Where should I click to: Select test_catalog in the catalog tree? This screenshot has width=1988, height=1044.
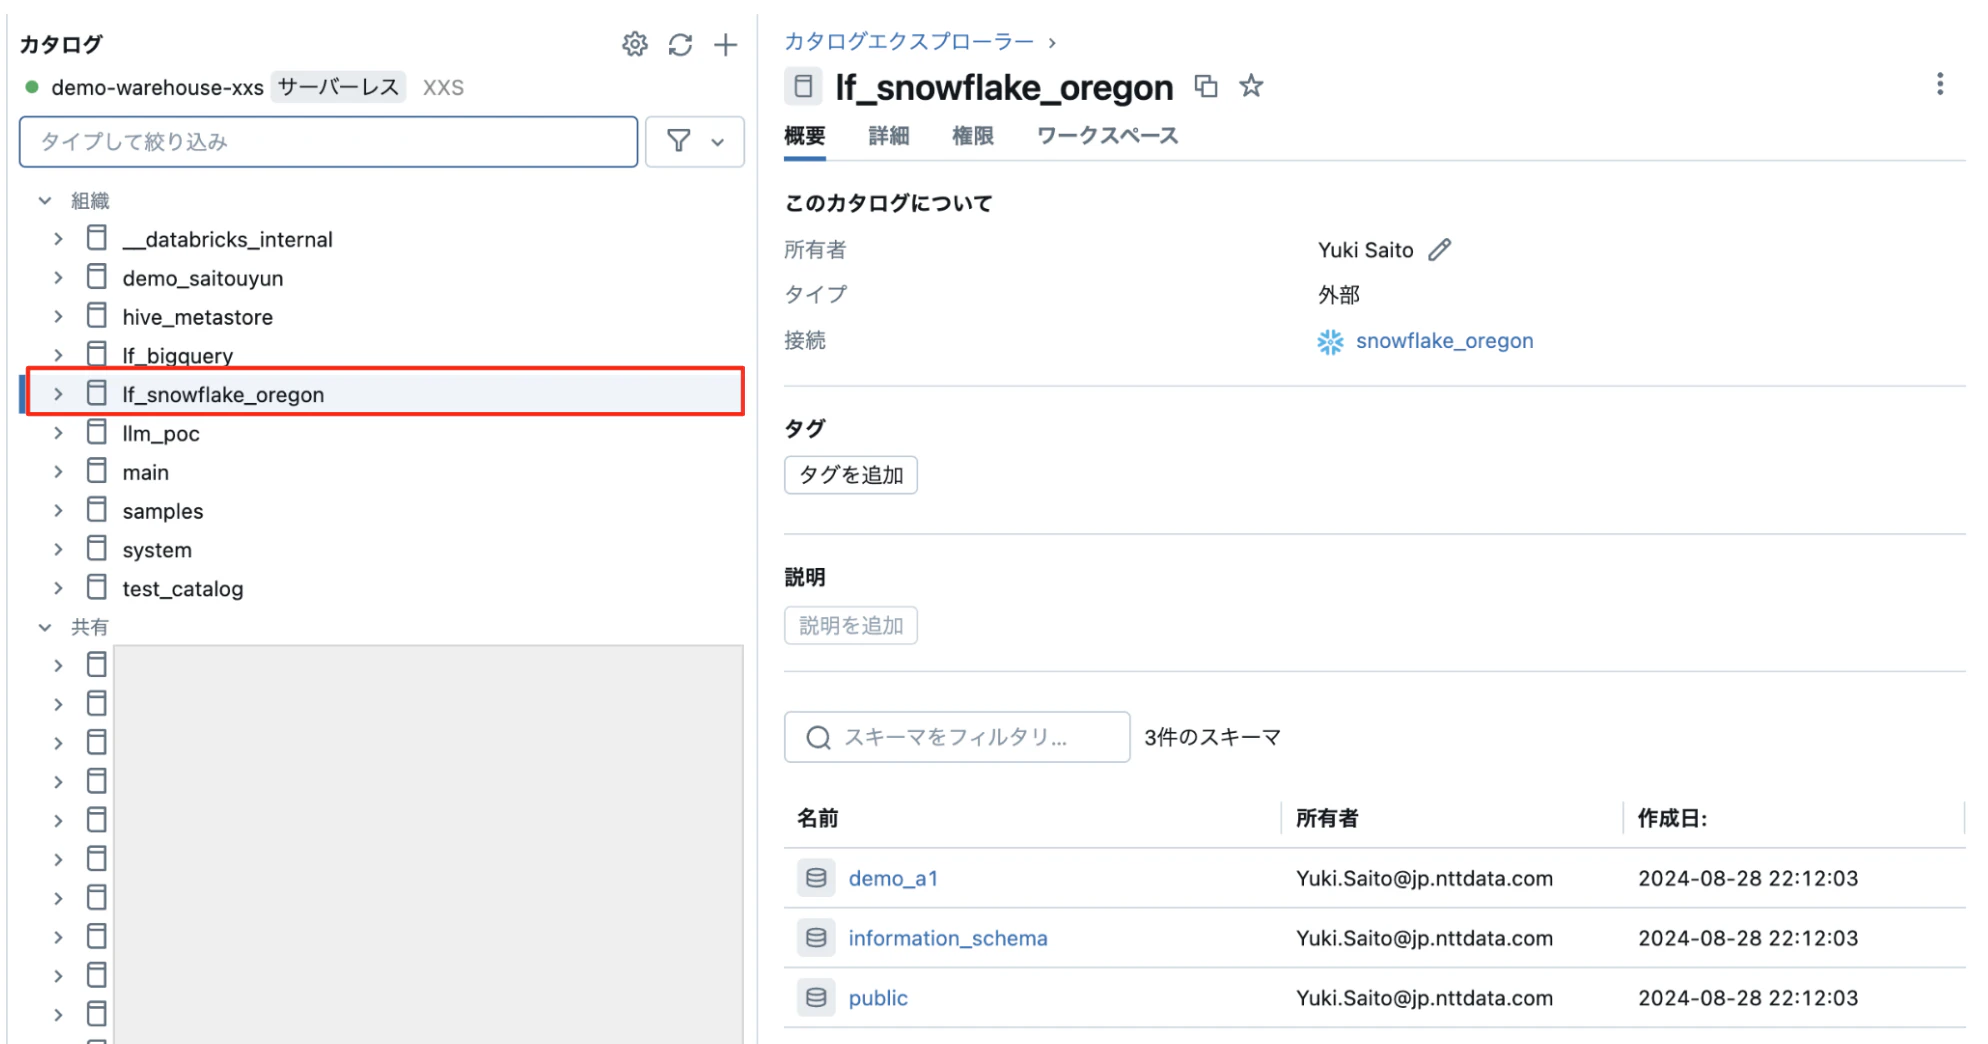[x=183, y=589]
